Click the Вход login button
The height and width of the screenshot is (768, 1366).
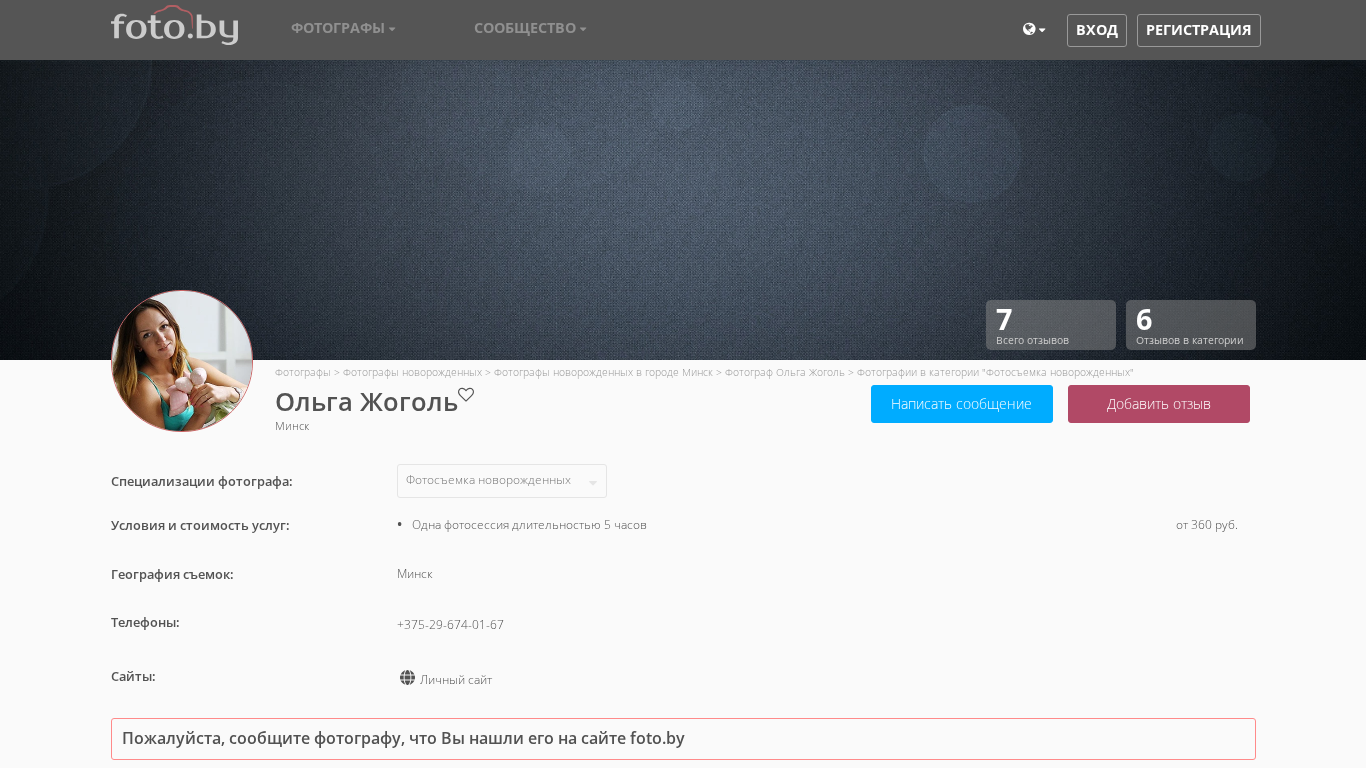pos(1097,30)
